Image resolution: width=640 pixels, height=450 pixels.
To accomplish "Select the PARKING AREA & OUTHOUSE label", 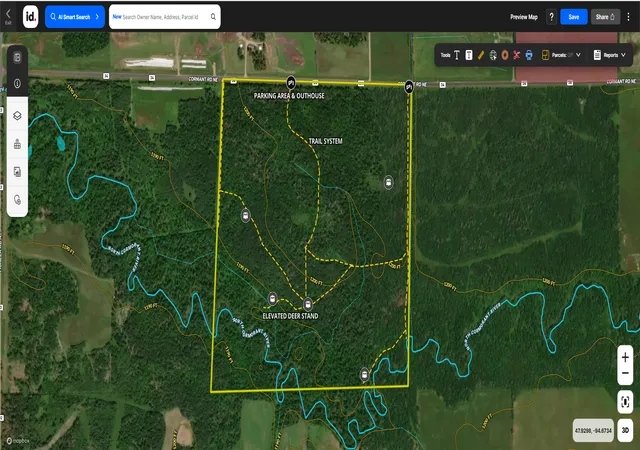I will pyautogui.click(x=289, y=96).
